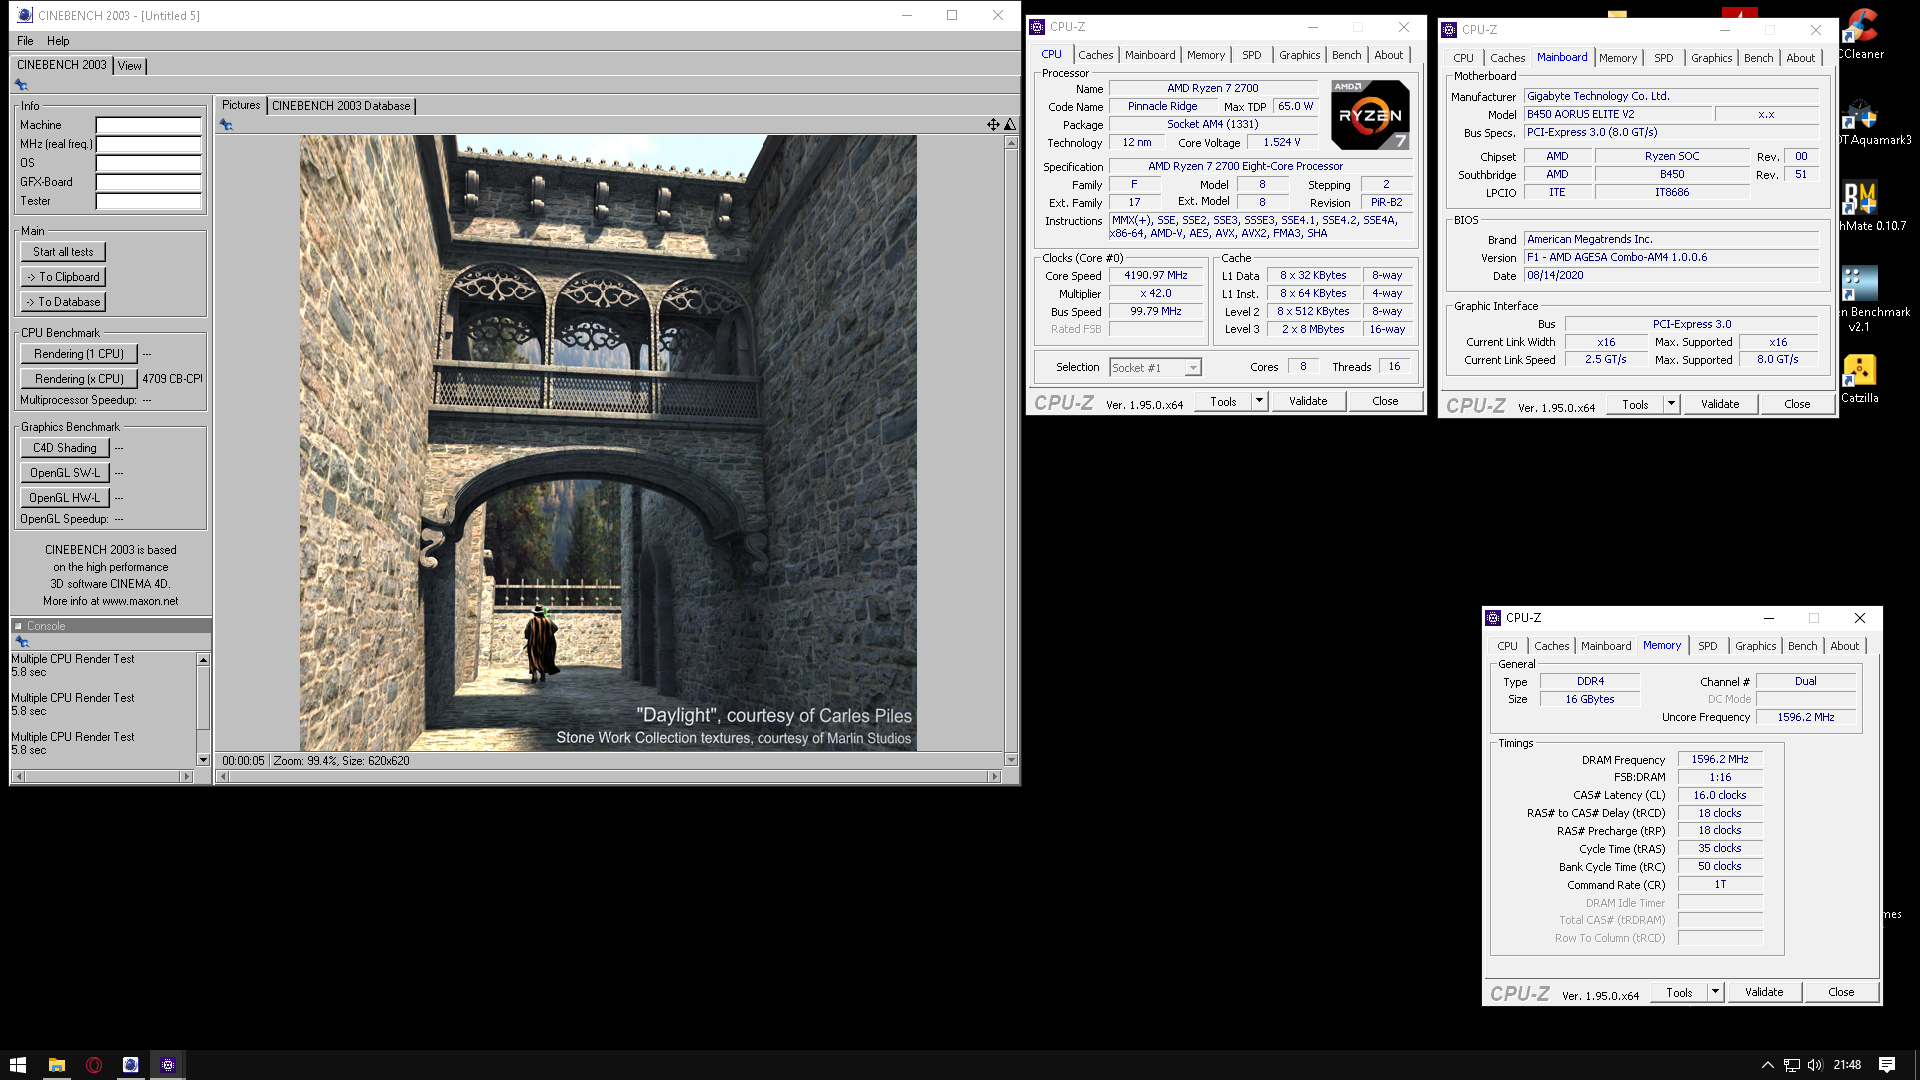
Task: Open the Help menu in CINEBENCH
Action: [58, 41]
